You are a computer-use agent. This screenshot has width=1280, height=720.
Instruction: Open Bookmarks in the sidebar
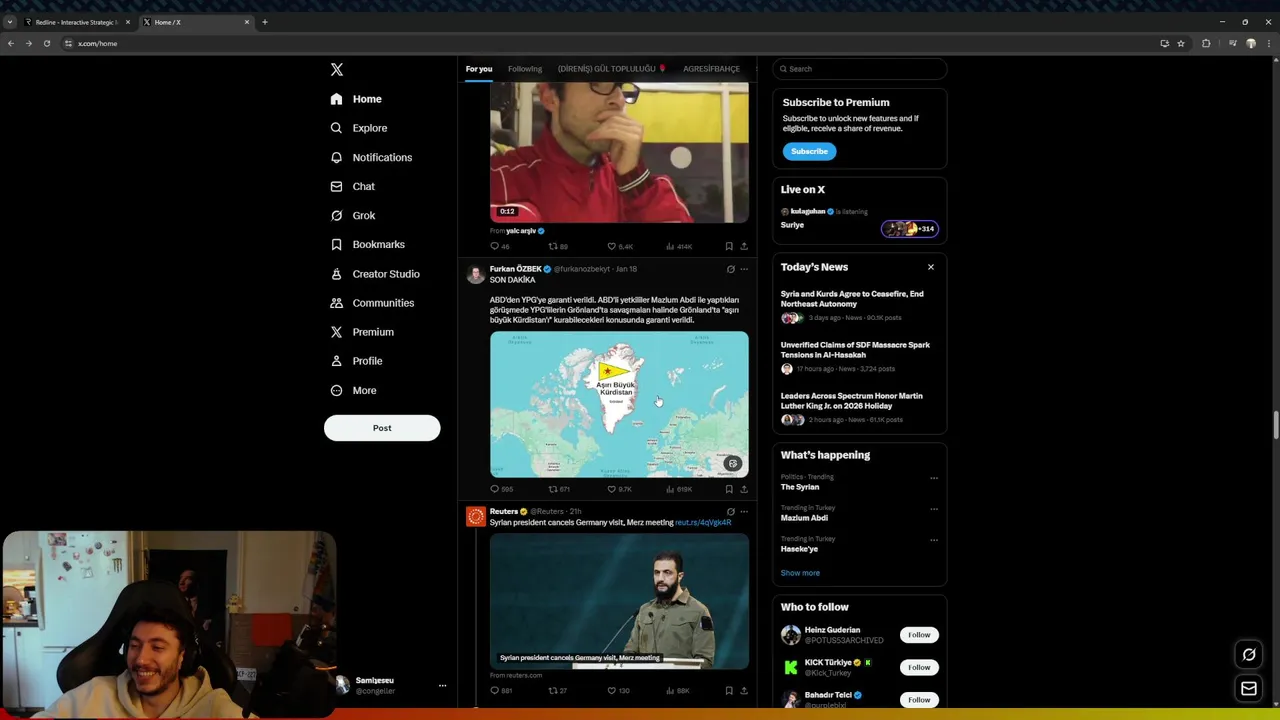[367, 244]
